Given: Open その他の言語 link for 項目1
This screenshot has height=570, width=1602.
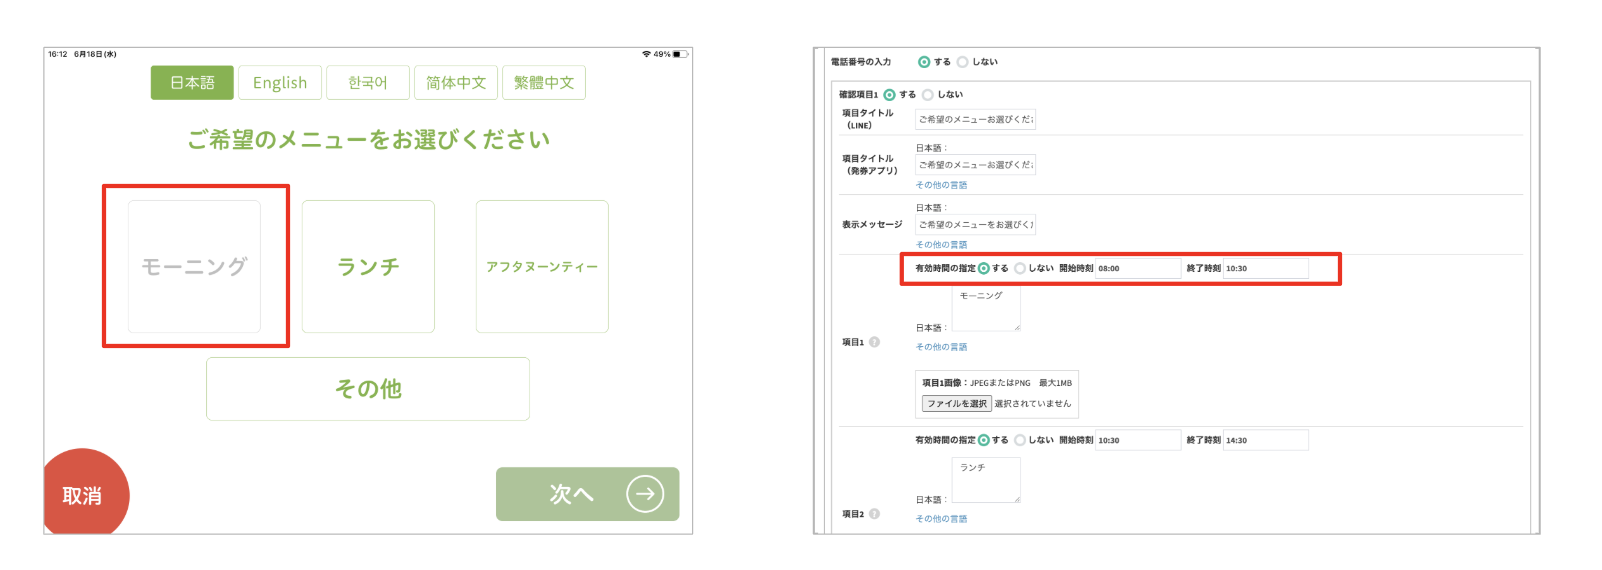Looking at the screenshot, I should pos(941,347).
